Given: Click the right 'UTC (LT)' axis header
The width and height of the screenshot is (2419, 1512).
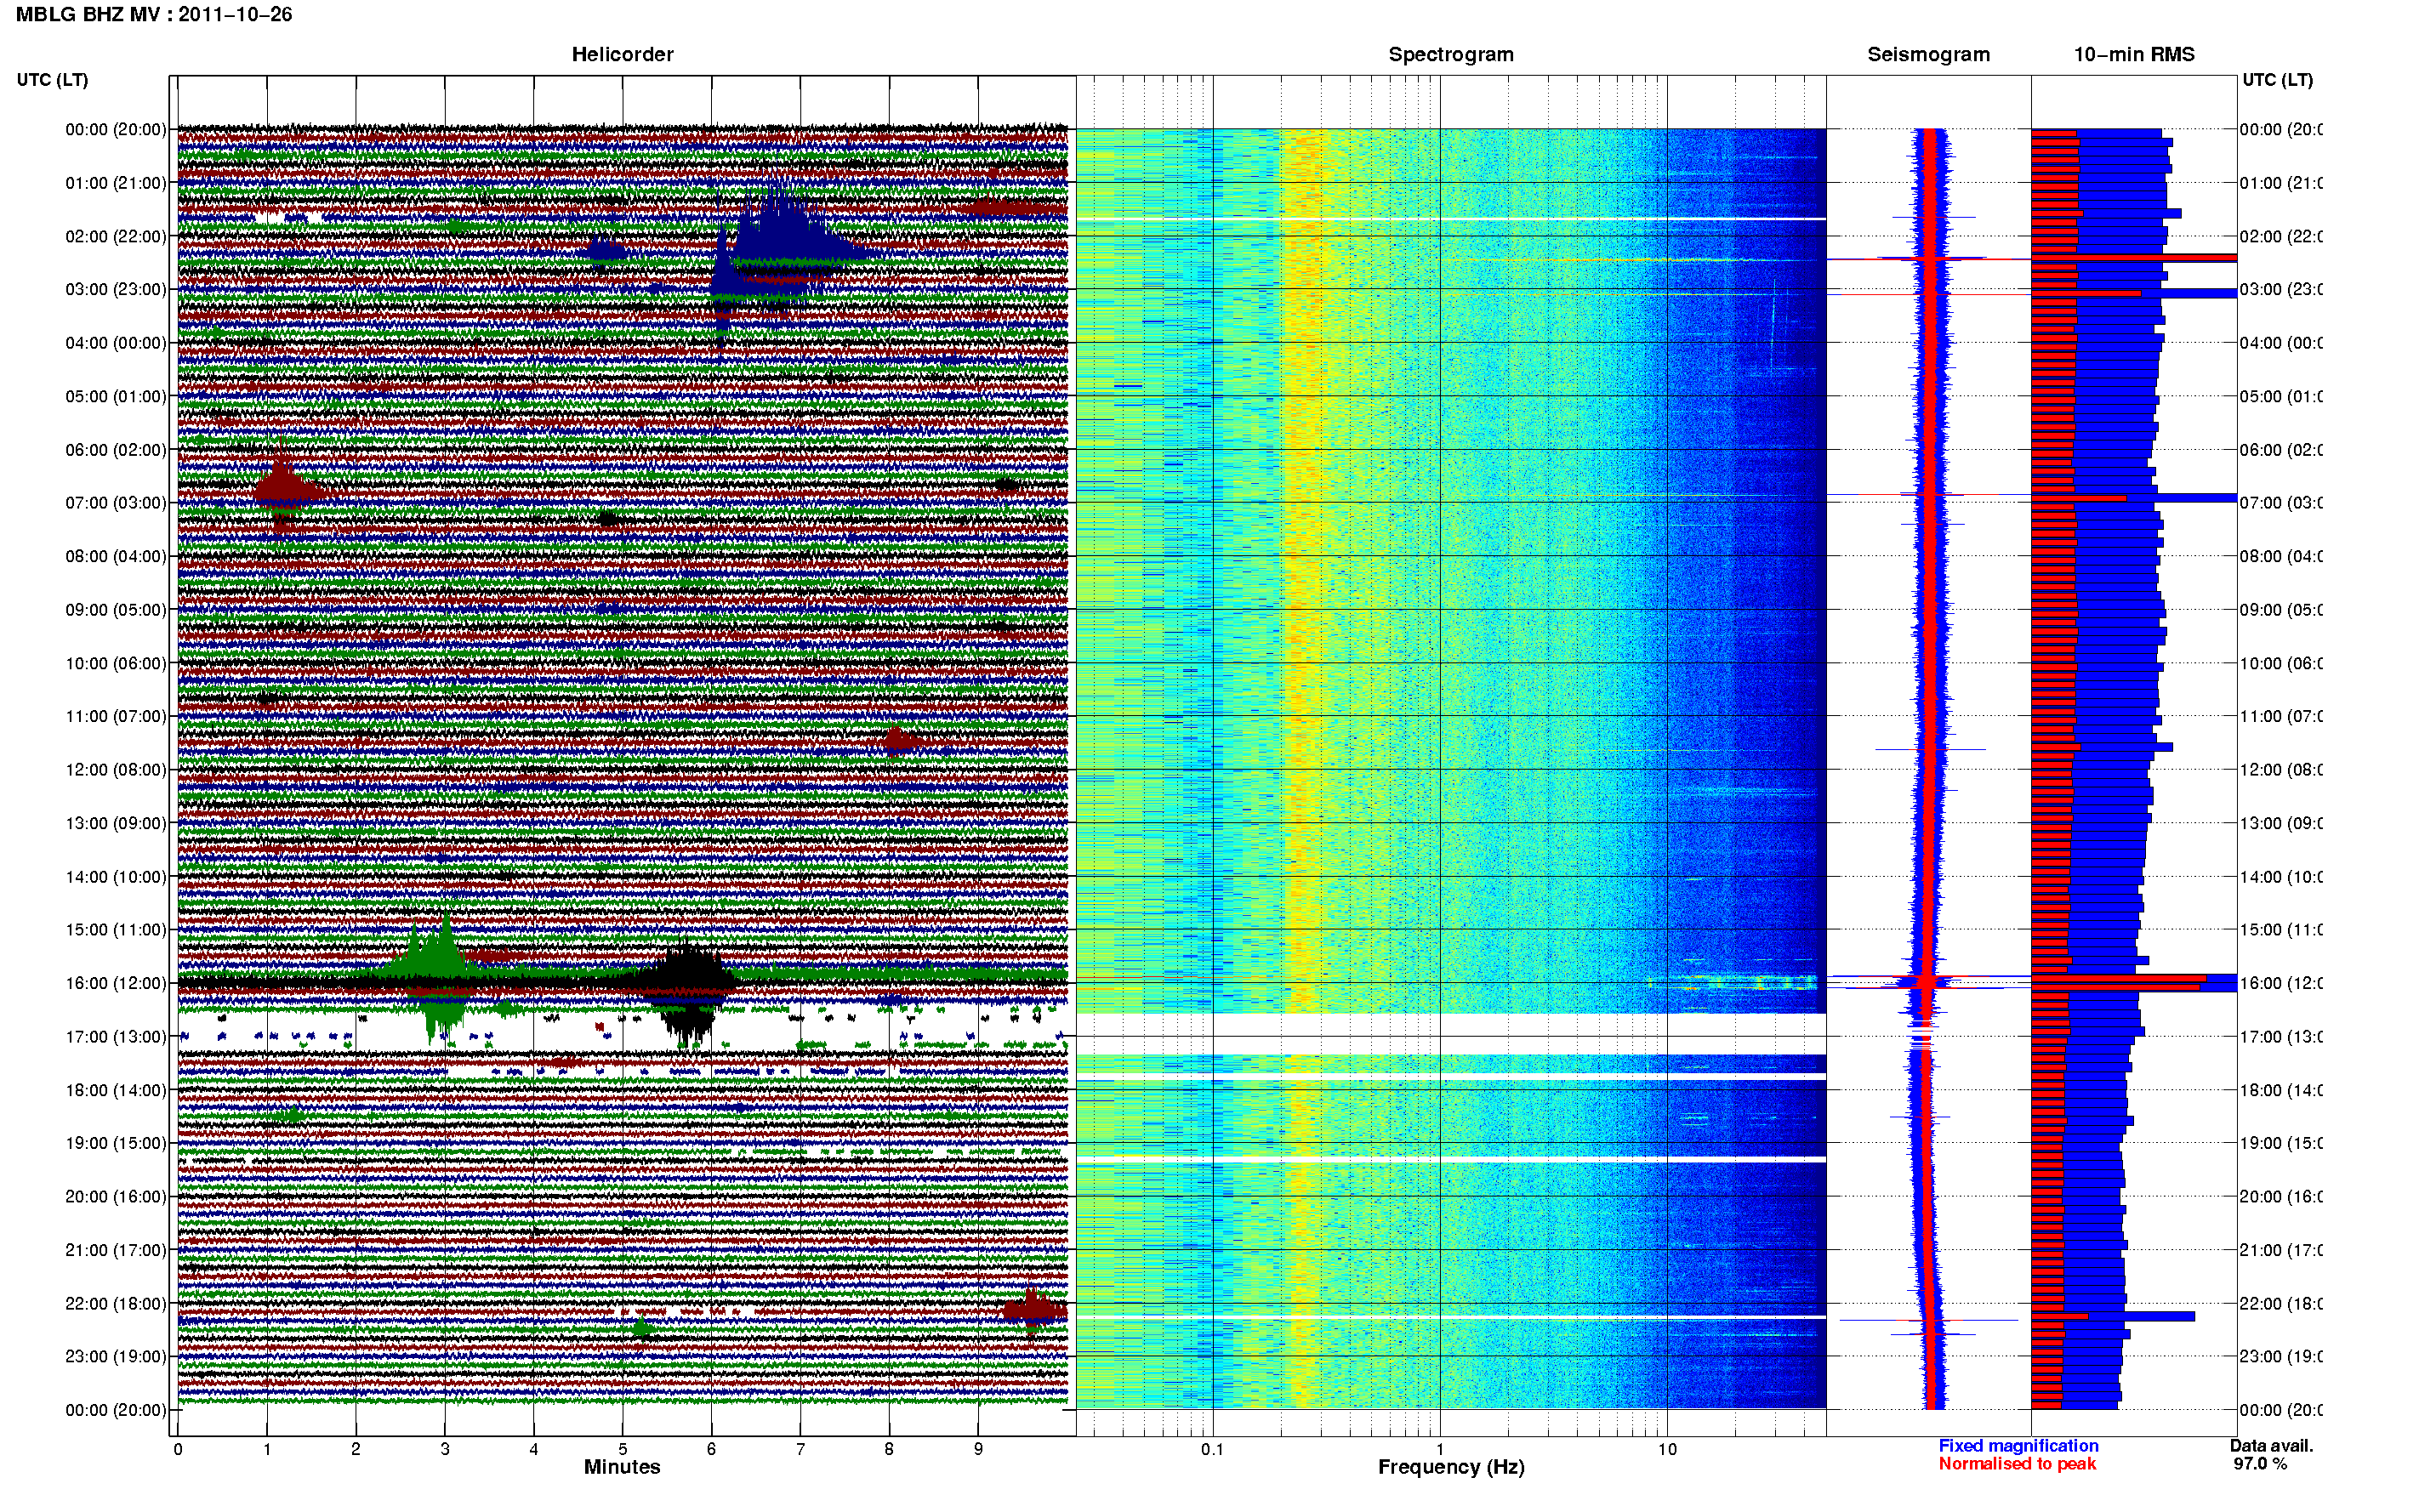Looking at the screenshot, I should tap(2277, 80).
